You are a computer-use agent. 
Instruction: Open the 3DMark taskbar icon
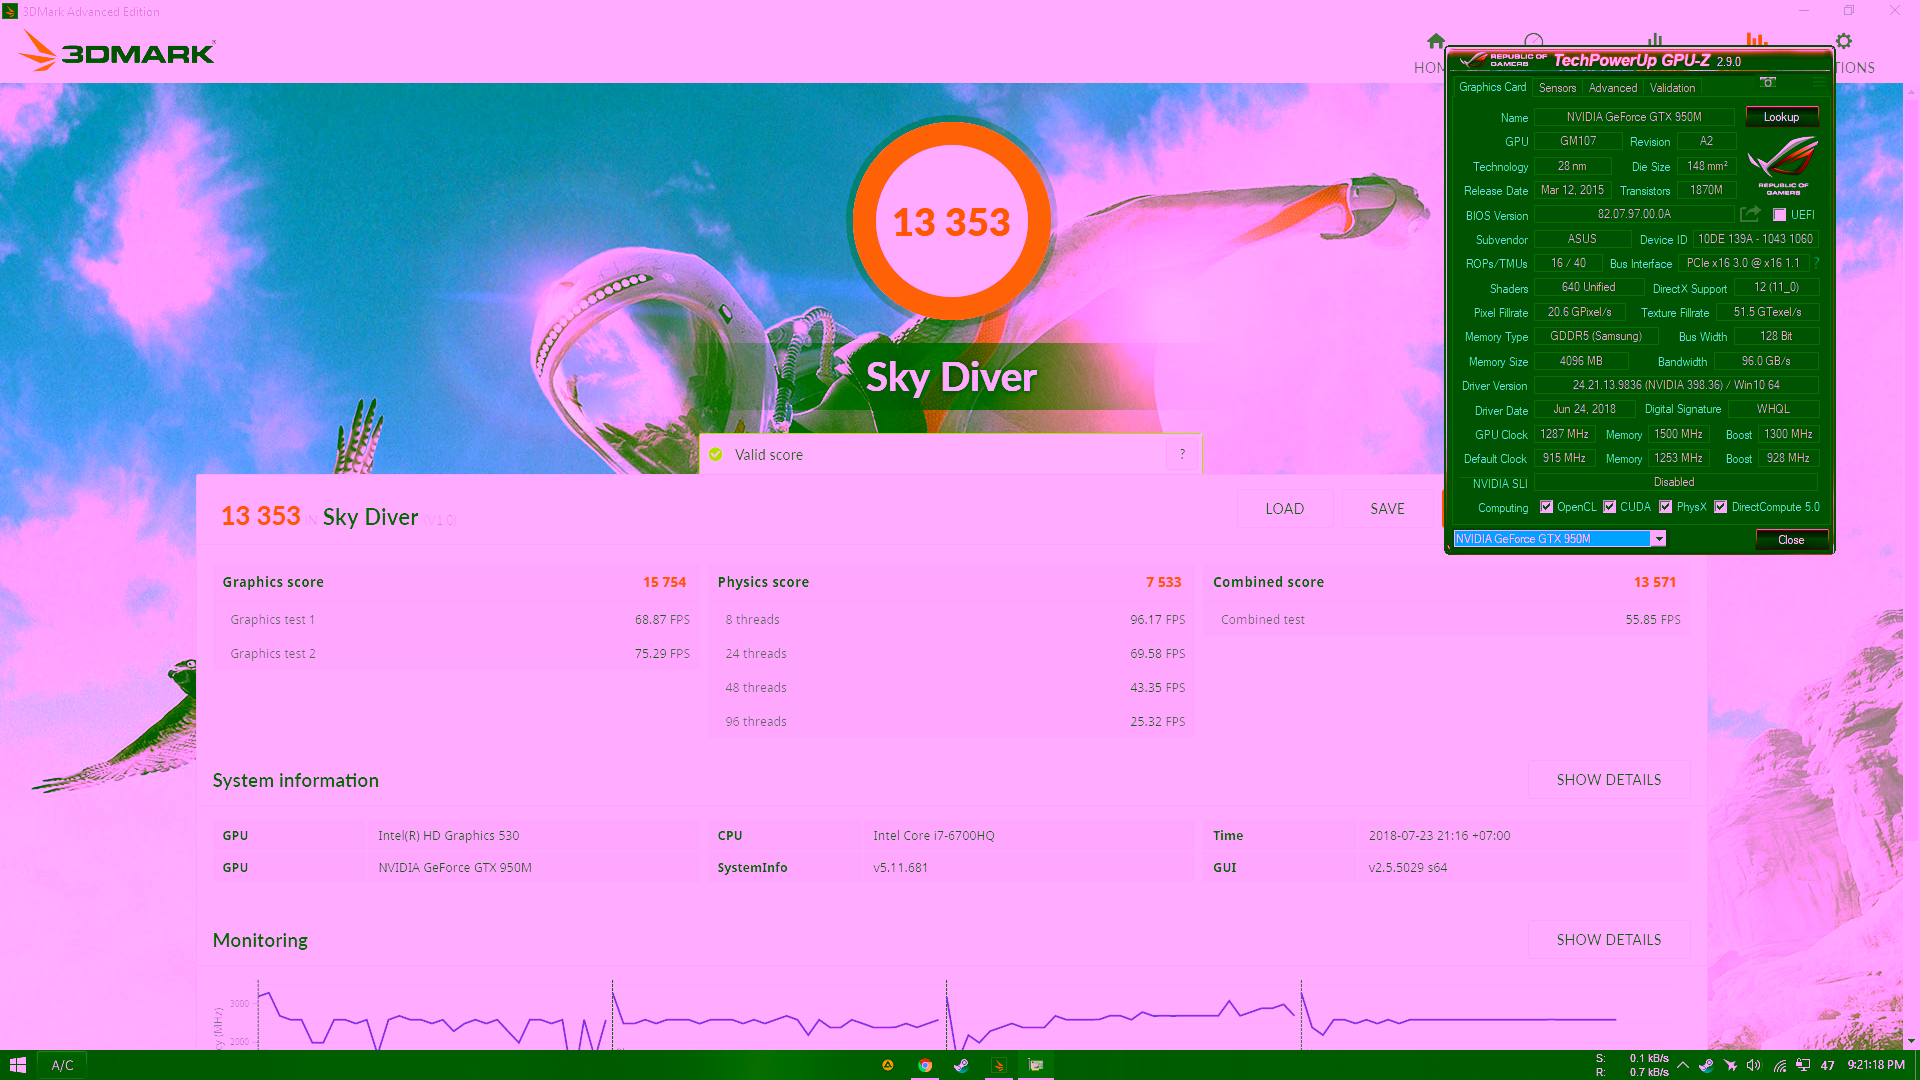[x=998, y=1065]
